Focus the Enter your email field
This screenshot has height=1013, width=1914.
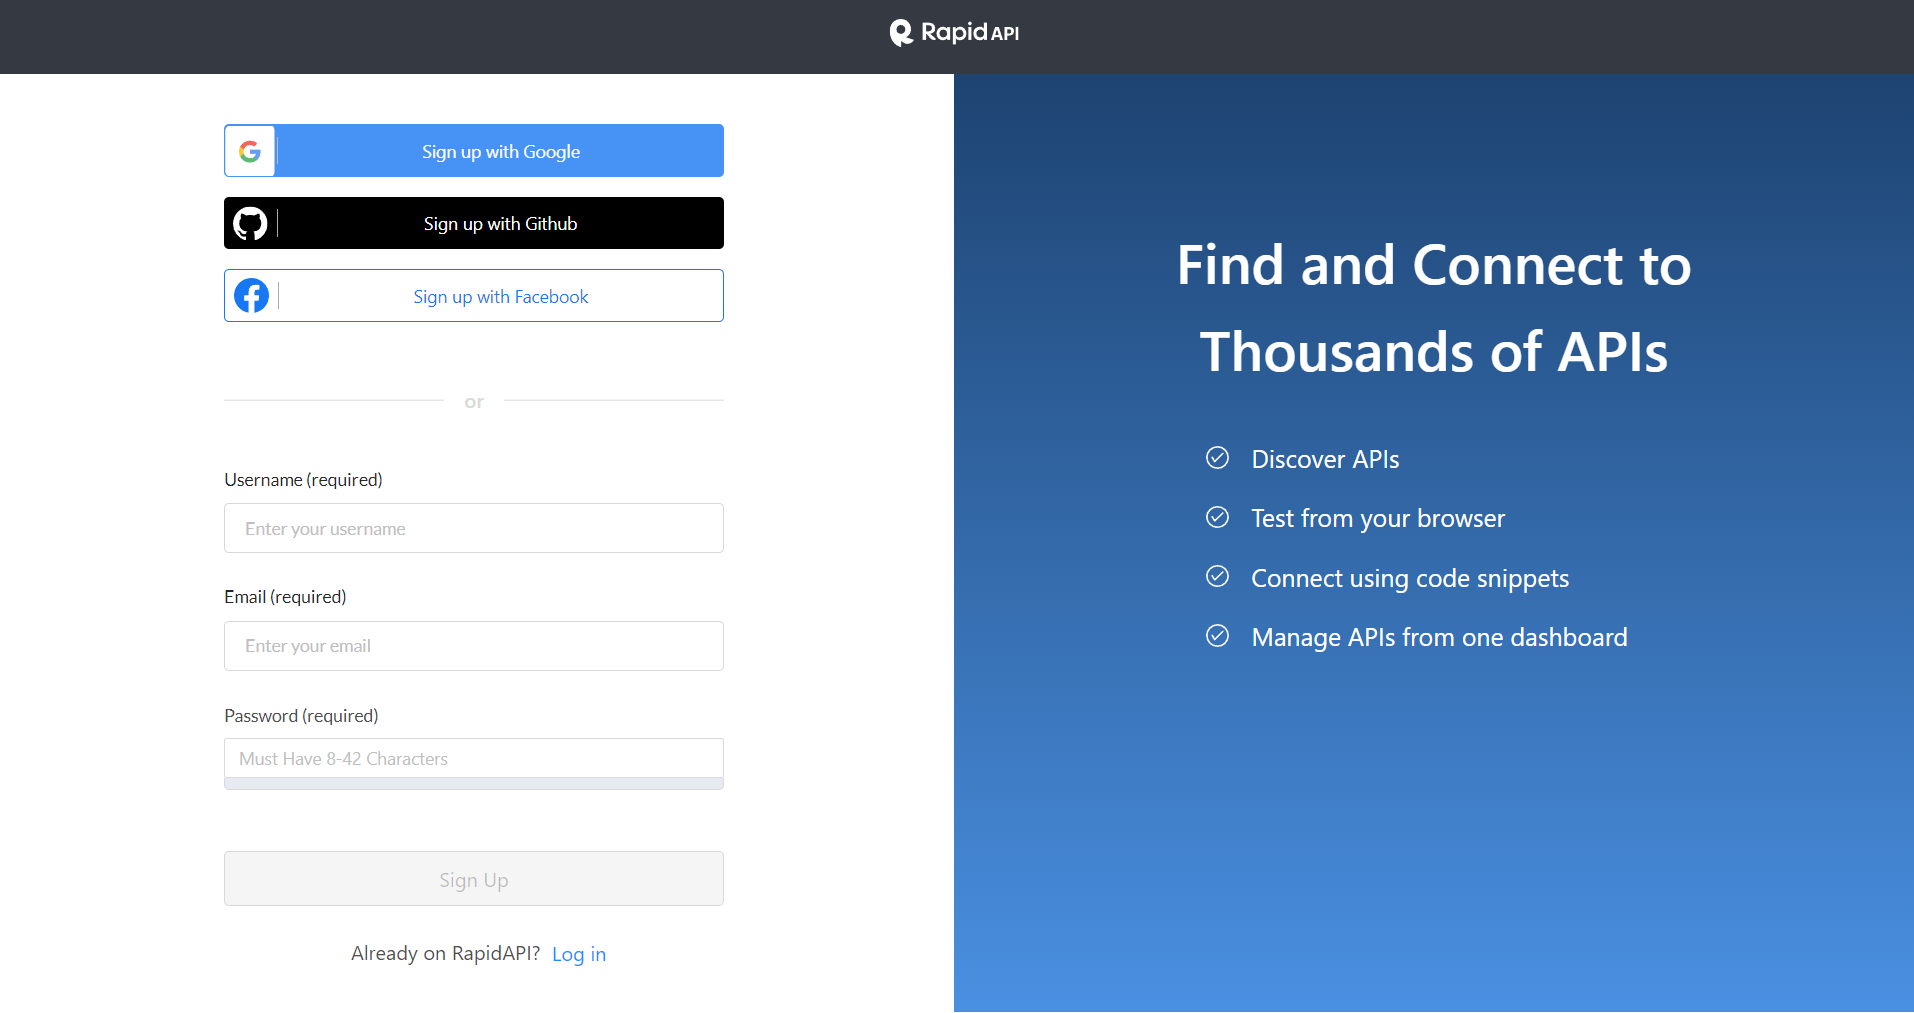474,646
